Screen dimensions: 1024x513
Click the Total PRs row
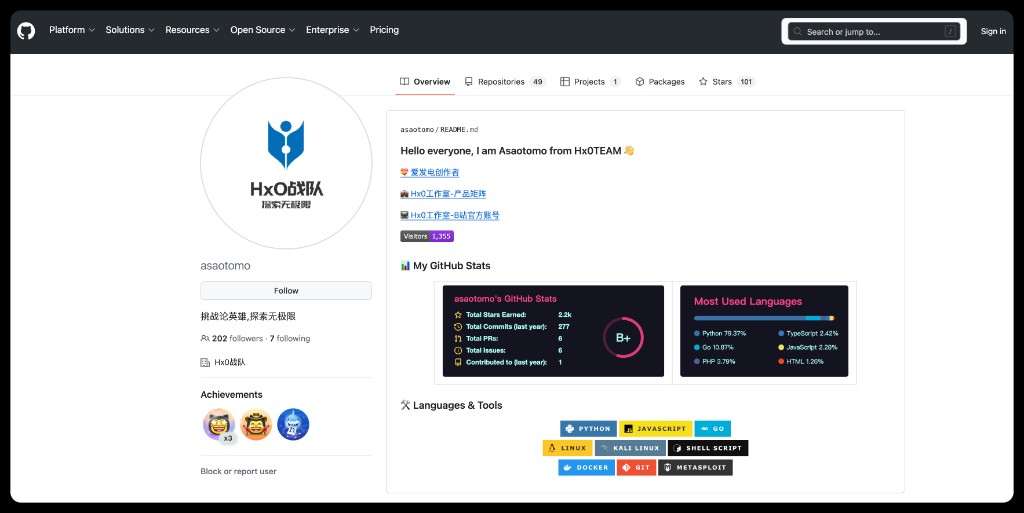508,338
